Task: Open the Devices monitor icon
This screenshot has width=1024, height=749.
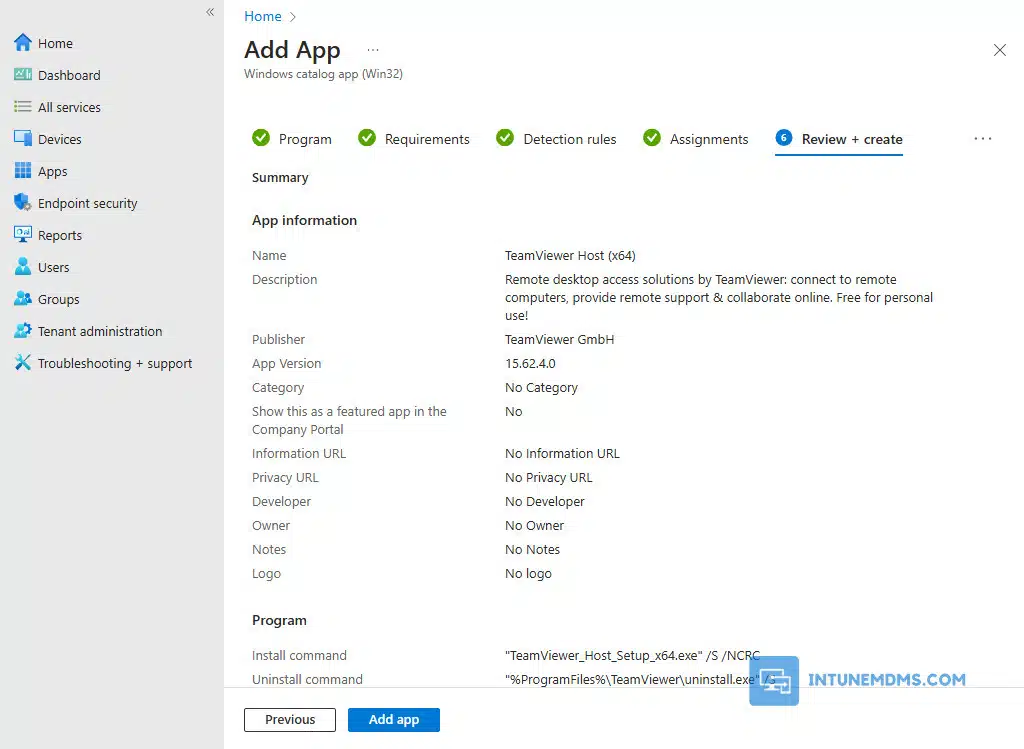Action: click(23, 139)
